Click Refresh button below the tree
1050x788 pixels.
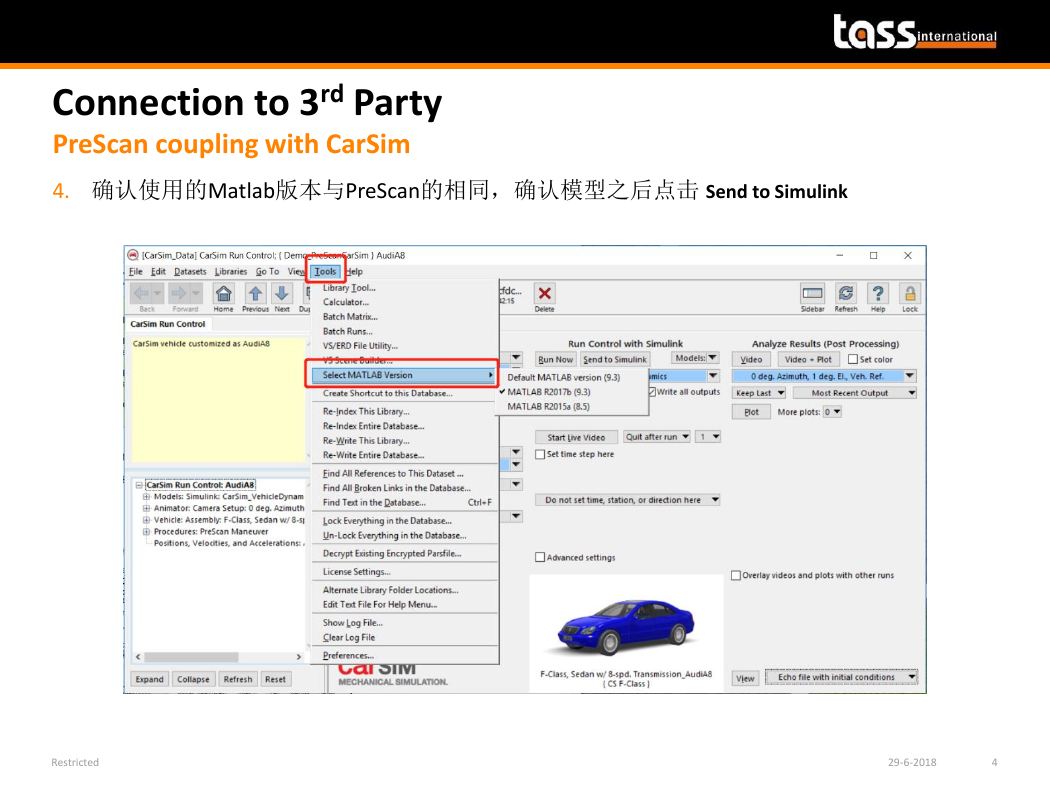[x=238, y=679]
